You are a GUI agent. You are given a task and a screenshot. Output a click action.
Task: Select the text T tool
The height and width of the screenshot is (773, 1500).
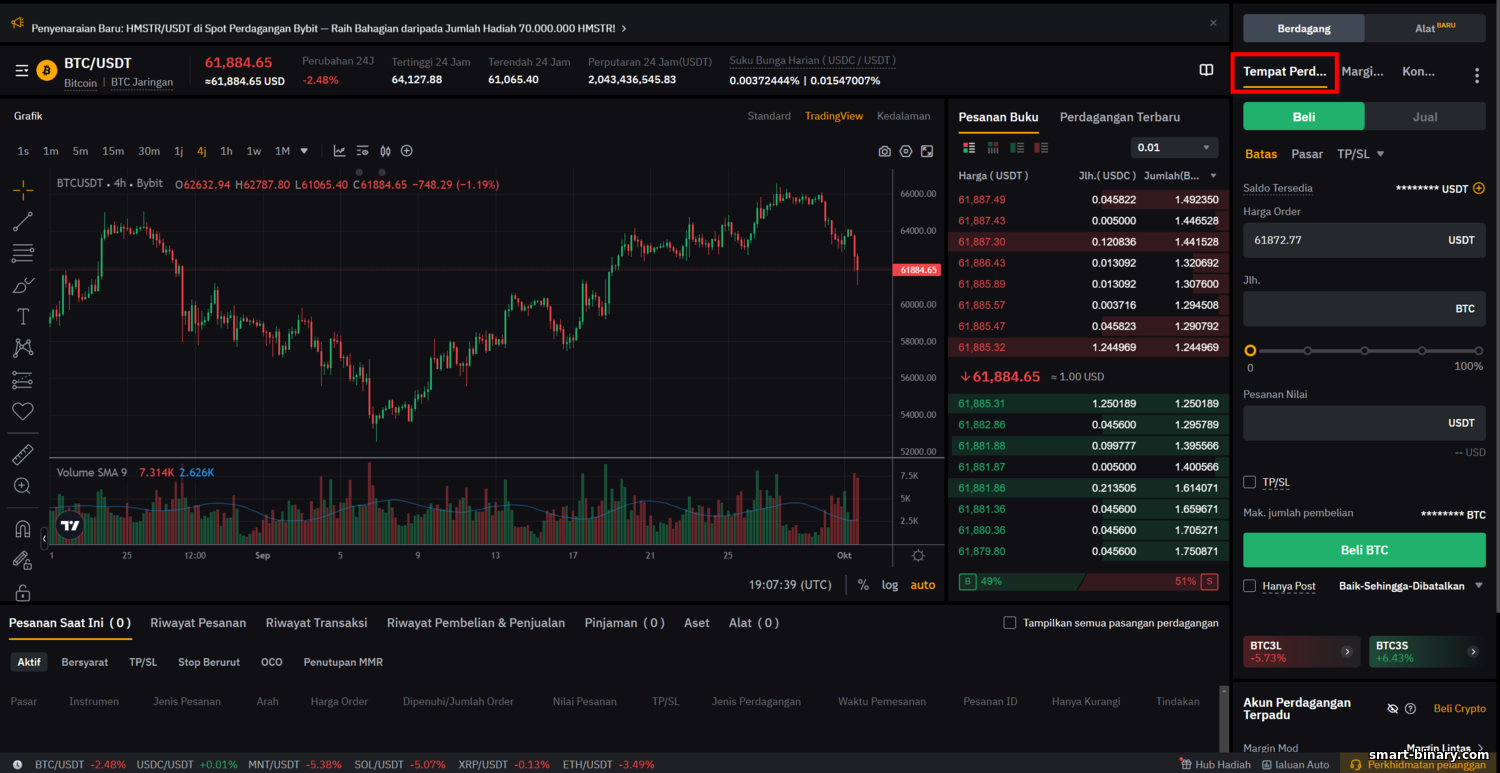point(23,316)
